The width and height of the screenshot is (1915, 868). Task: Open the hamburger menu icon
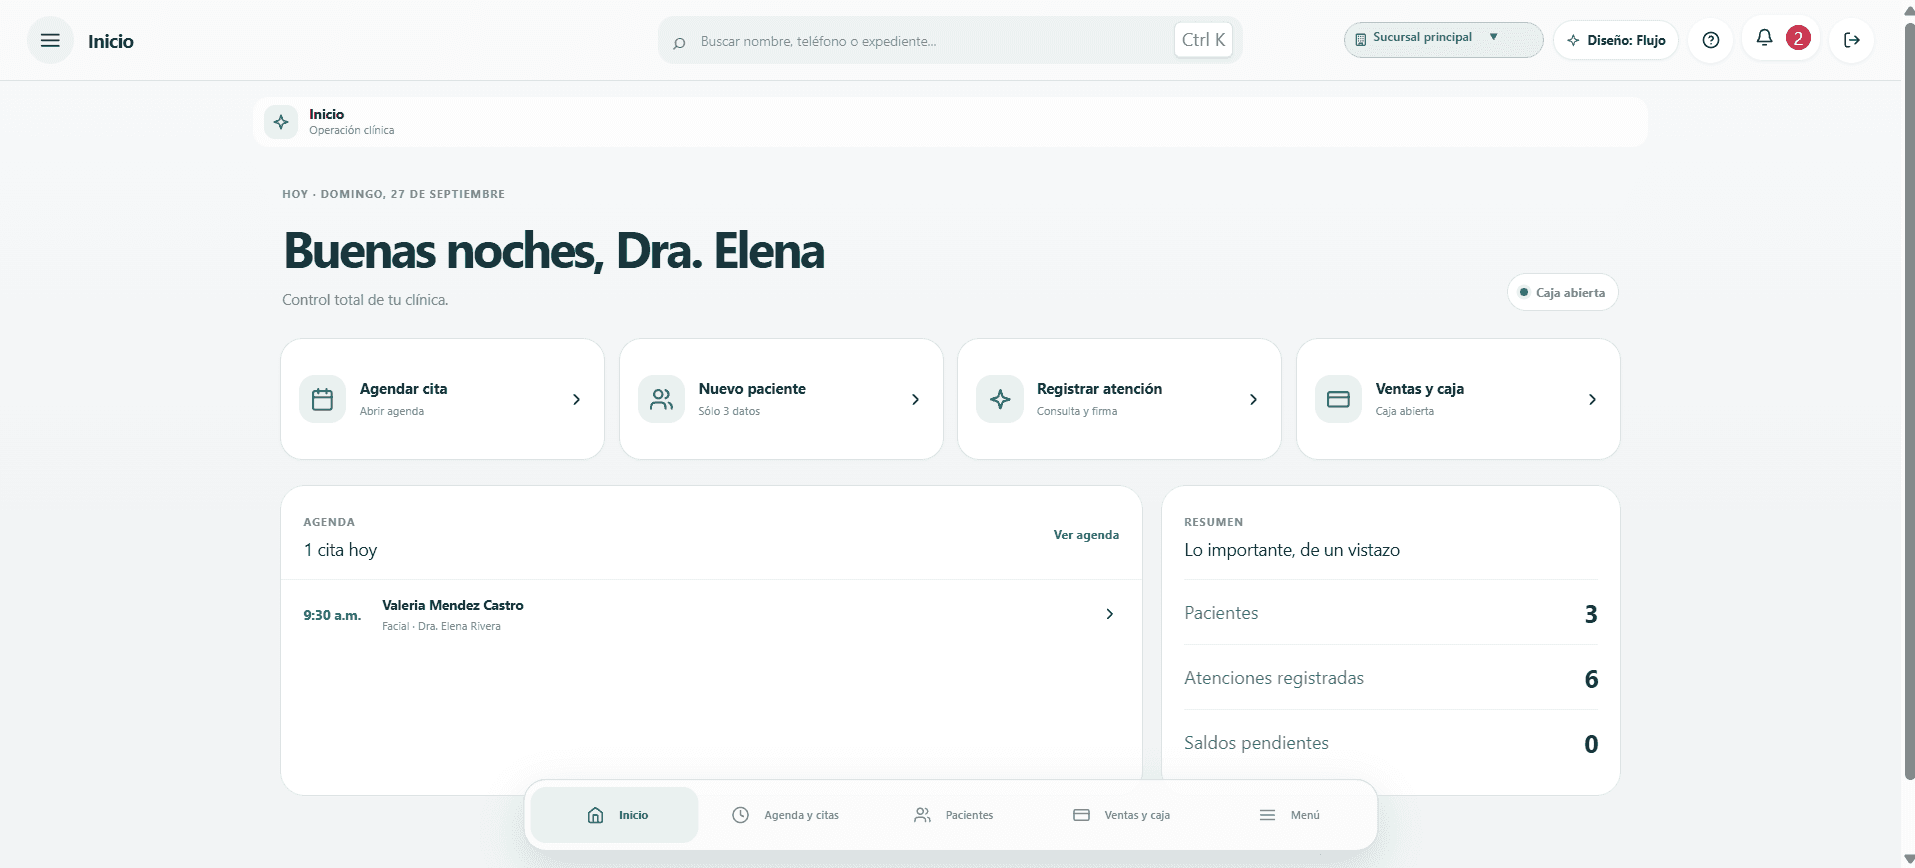pos(50,41)
